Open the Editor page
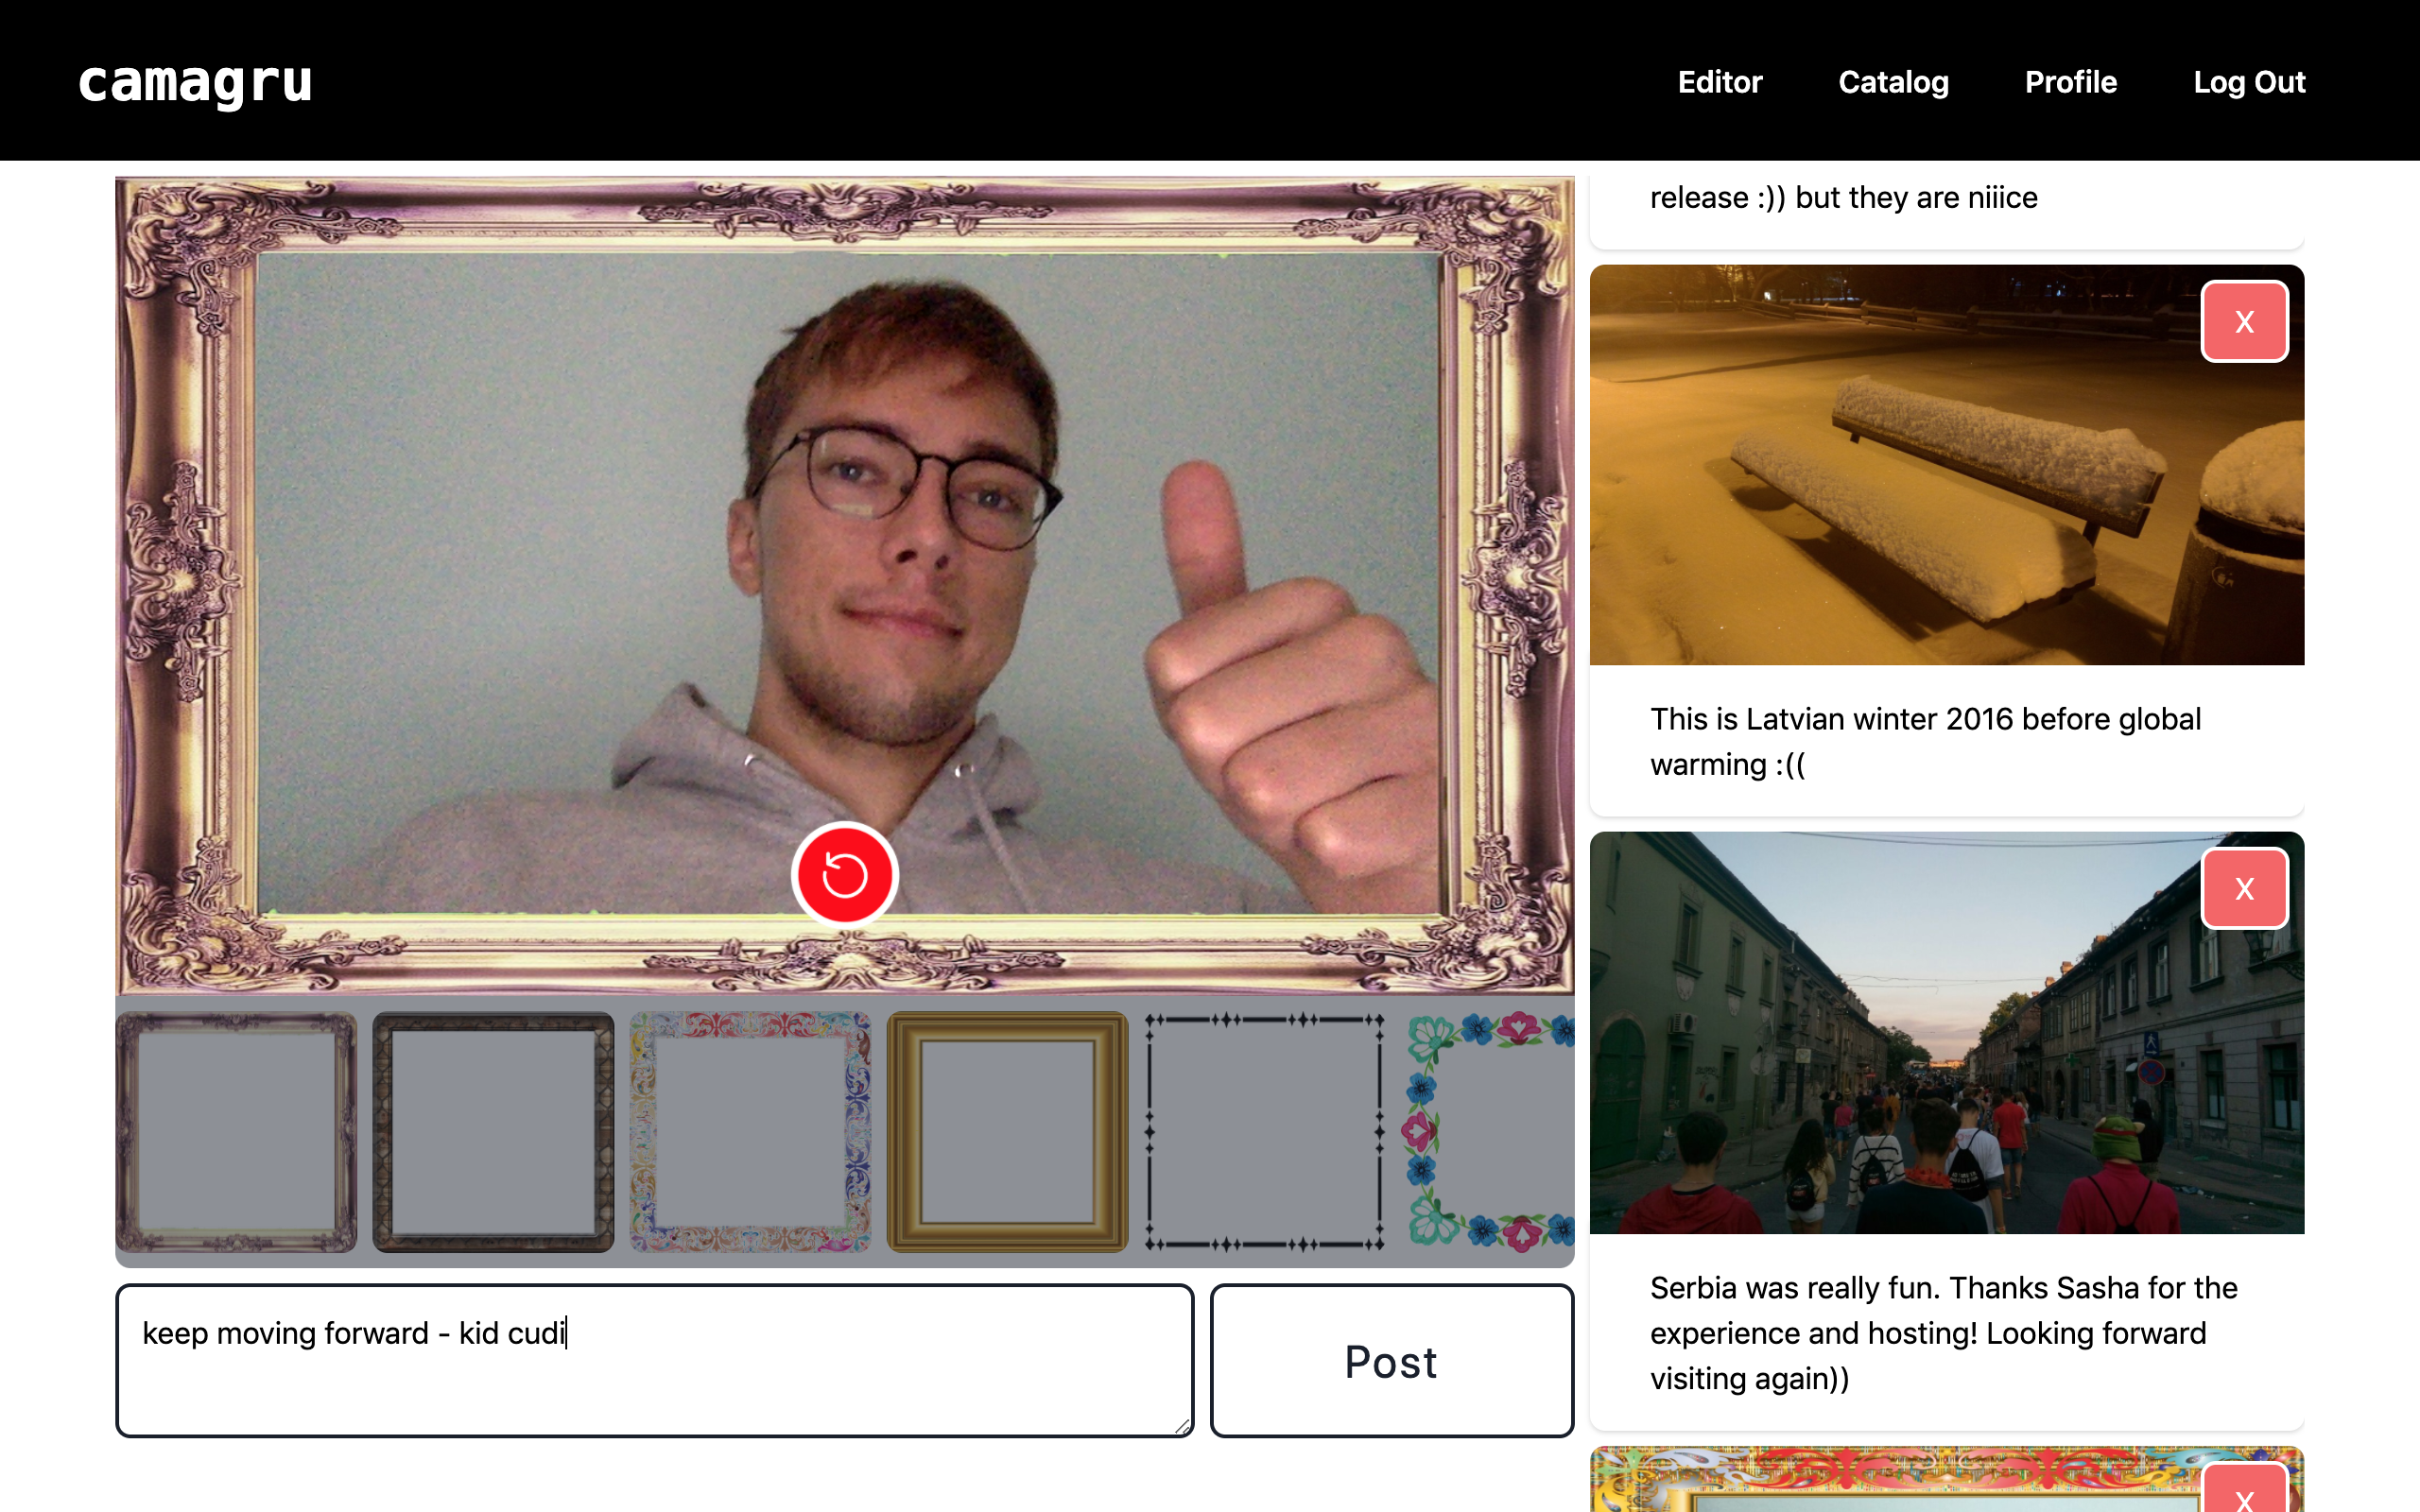Image resolution: width=2420 pixels, height=1512 pixels. pyautogui.click(x=1719, y=82)
